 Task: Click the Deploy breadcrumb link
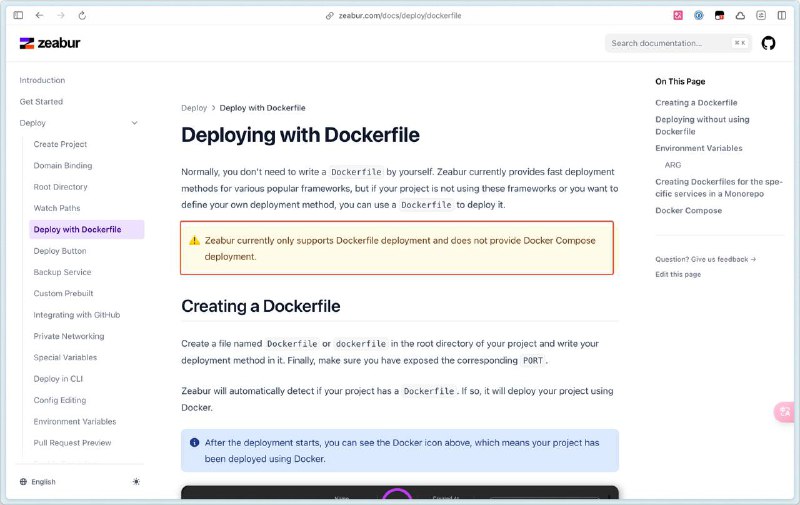pos(194,108)
